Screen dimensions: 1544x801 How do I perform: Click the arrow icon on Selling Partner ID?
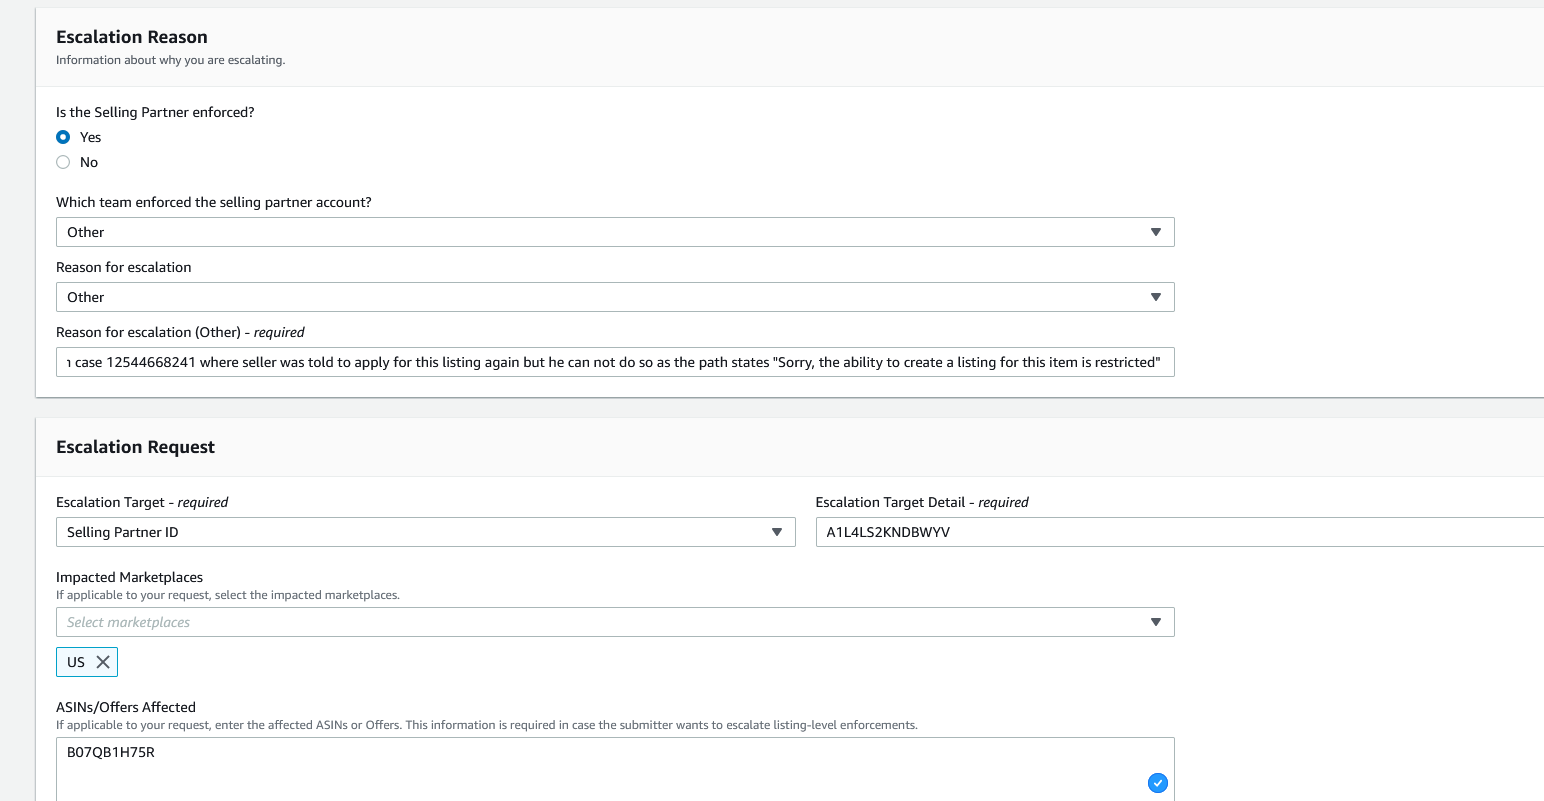[777, 532]
